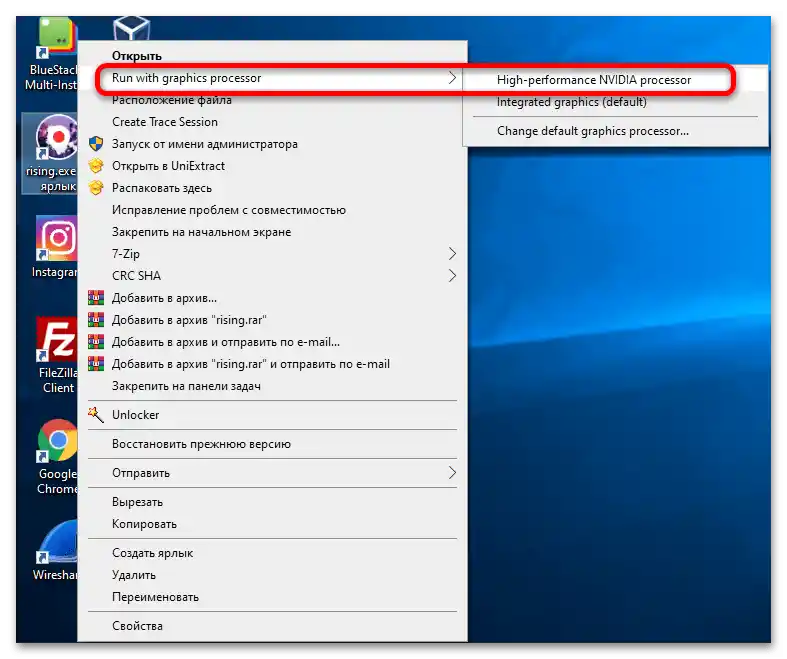Choose High-performance NVIDIA processor
Screen dimensions: 787x659
click(x=615, y=80)
